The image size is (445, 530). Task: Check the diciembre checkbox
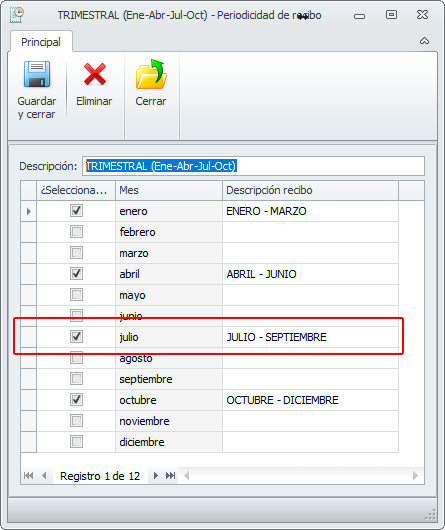[x=76, y=442]
